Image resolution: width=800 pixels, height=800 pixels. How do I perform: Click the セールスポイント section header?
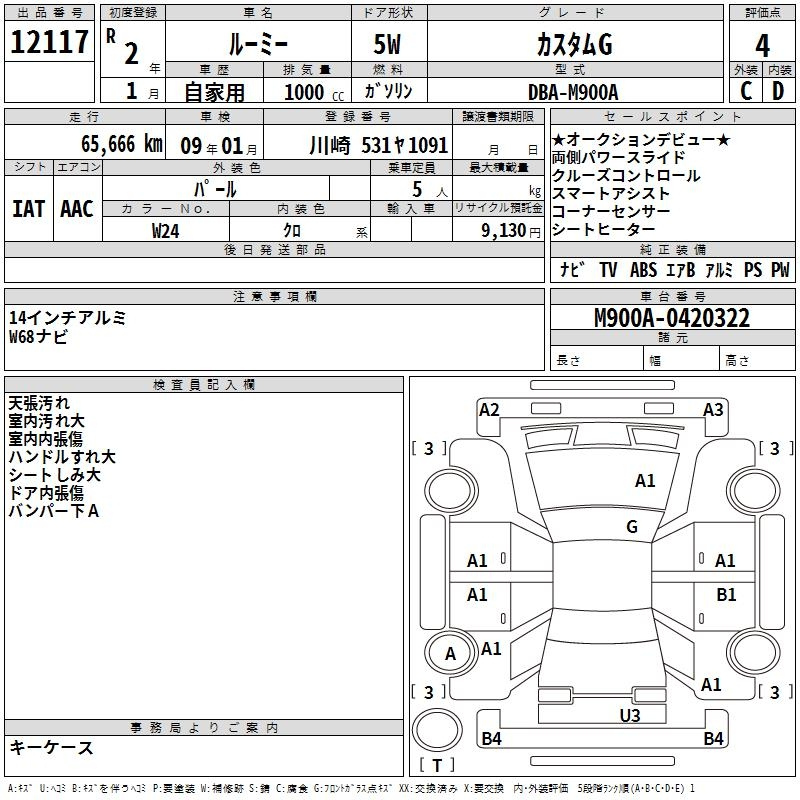[672, 117]
